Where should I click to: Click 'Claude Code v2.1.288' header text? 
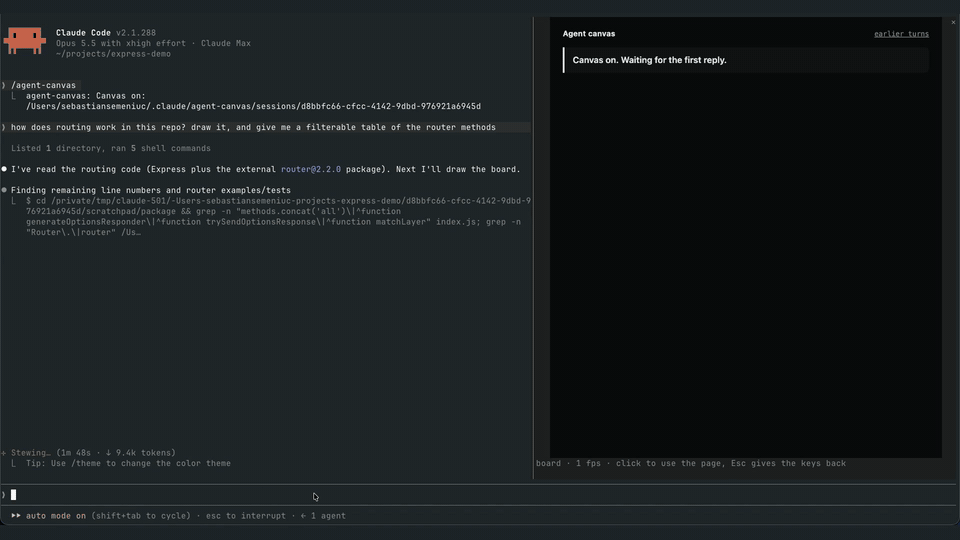(106, 32)
